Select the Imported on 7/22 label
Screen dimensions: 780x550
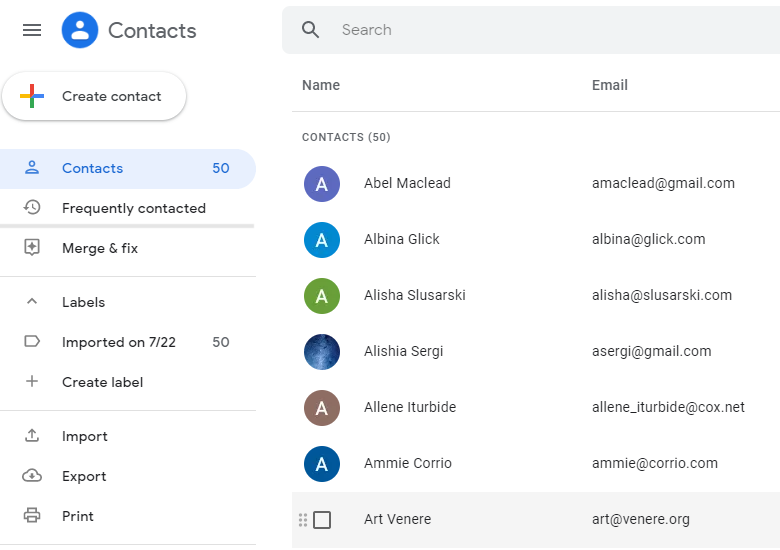click(x=118, y=342)
